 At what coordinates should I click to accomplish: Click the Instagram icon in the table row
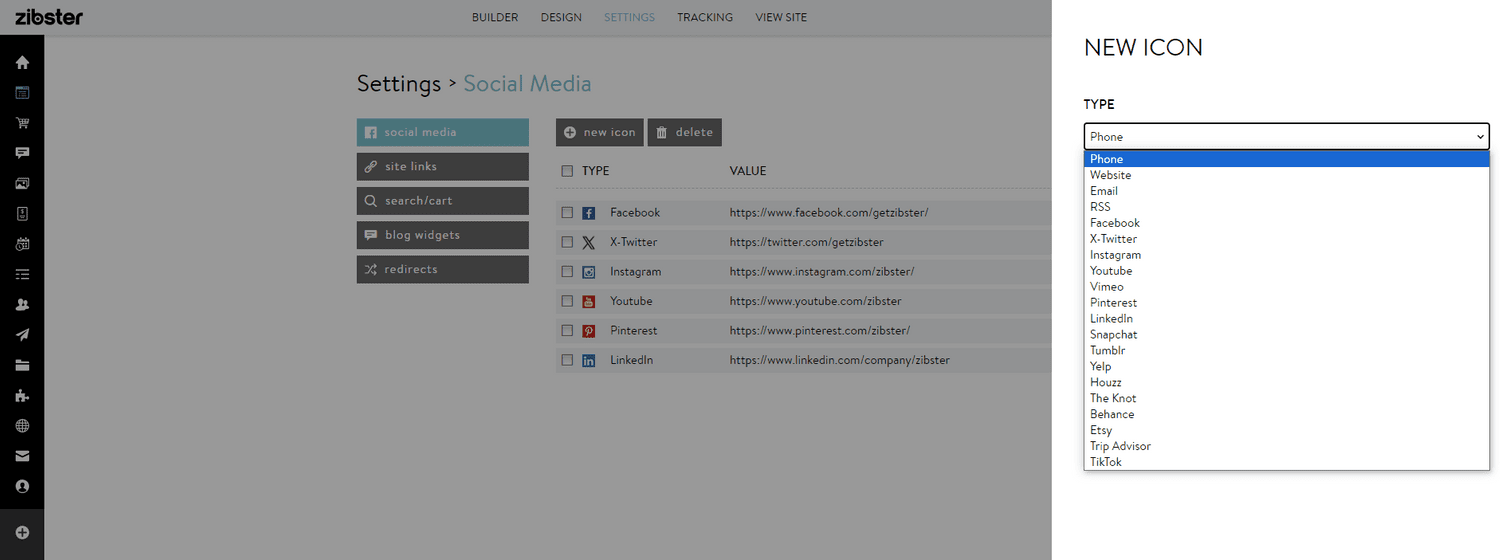tap(589, 272)
